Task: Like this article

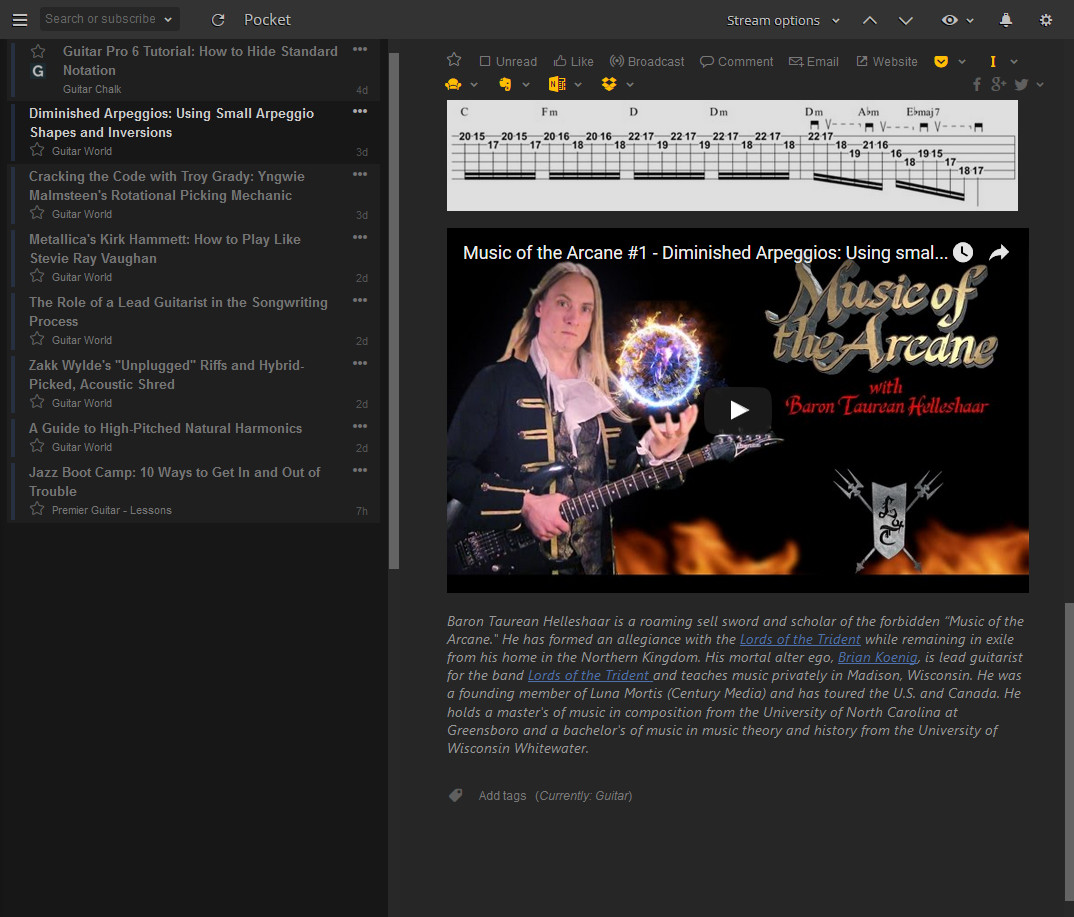Action: 573,62
